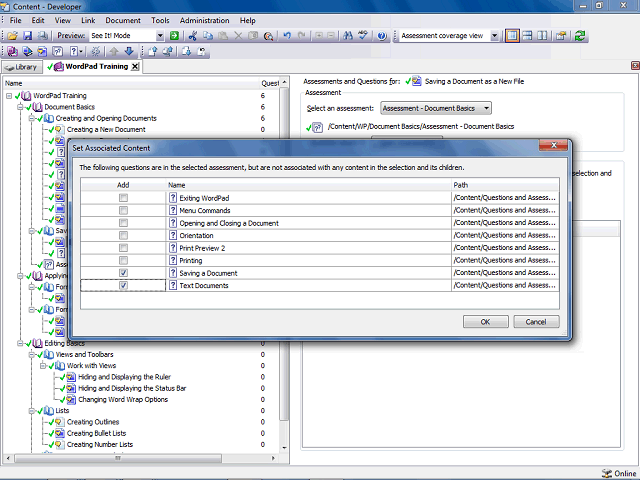
Task: Click Cancel in Set Associated Content dialog
Action: point(536,322)
